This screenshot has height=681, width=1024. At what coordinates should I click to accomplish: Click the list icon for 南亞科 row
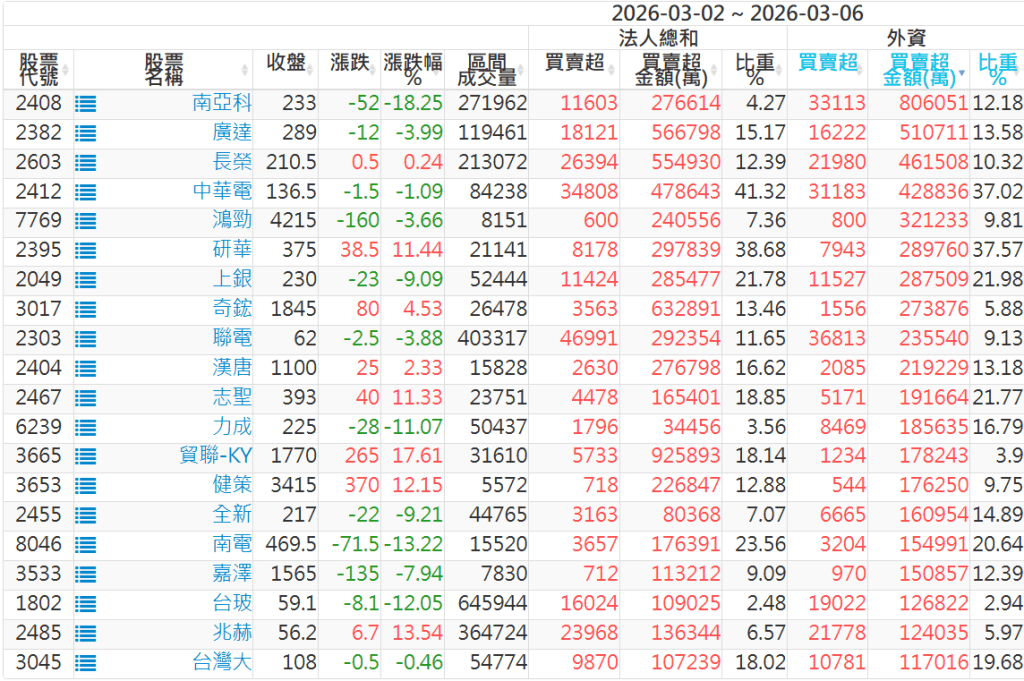coord(85,103)
